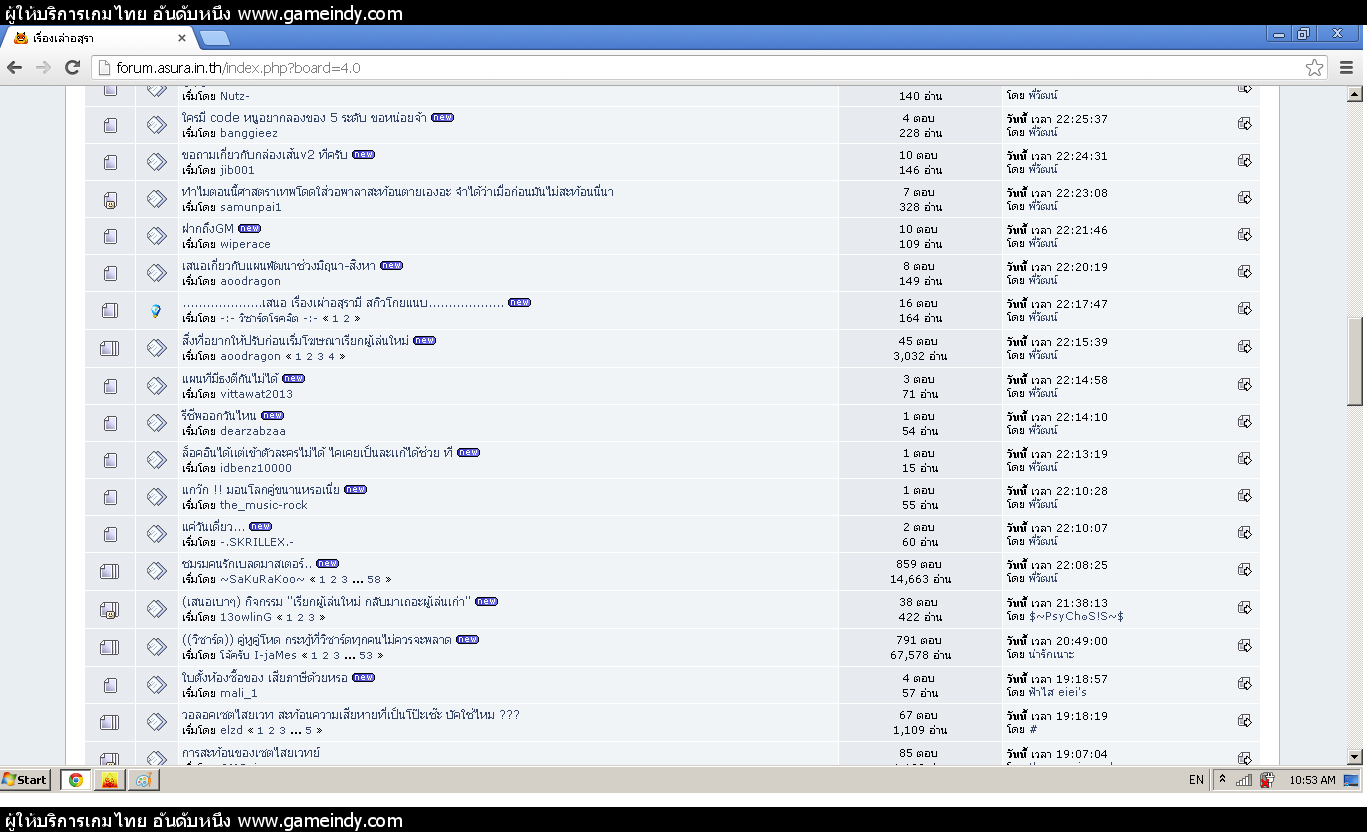Click the scrollbar up arrow
The width and height of the screenshot is (1367, 832).
pyautogui.click(x=1355, y=95)
